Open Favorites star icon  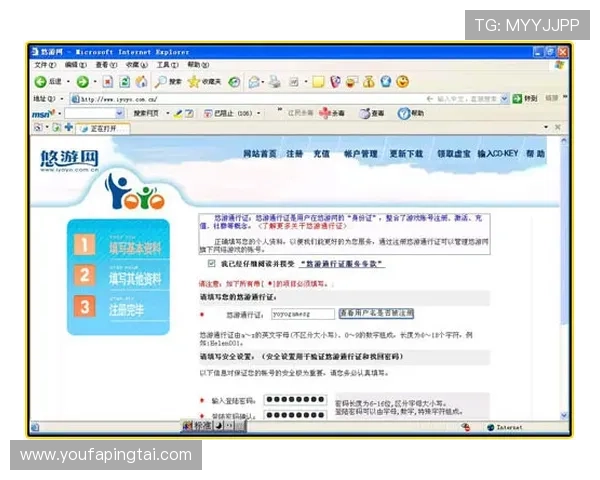pos(194,81)
